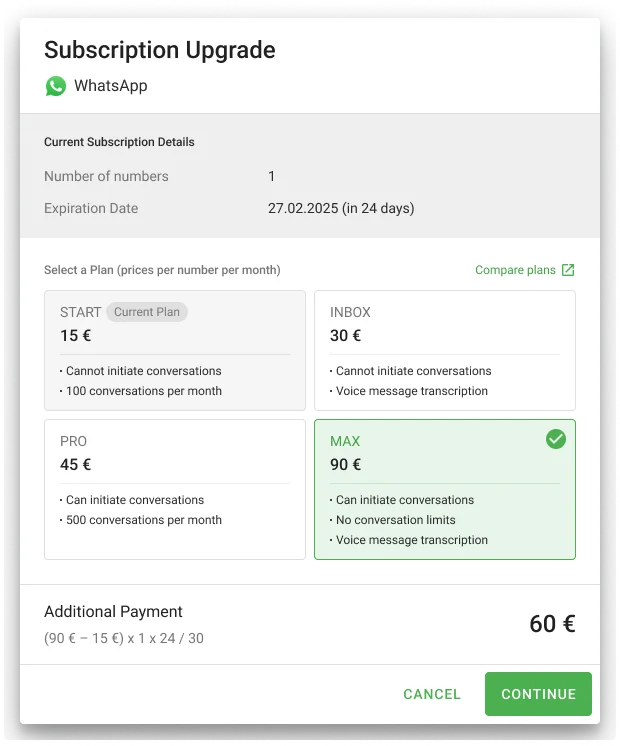This screenshot has height=746, width=620.
Task: Click the 30 € INBOX price
Action: point(346,336)
